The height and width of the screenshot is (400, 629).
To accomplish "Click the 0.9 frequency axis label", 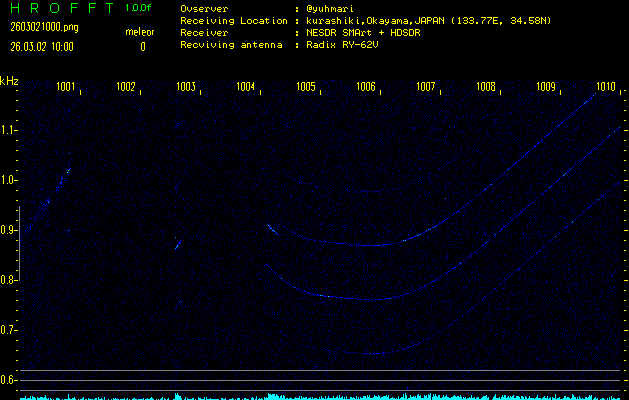I will coord(9,230).
